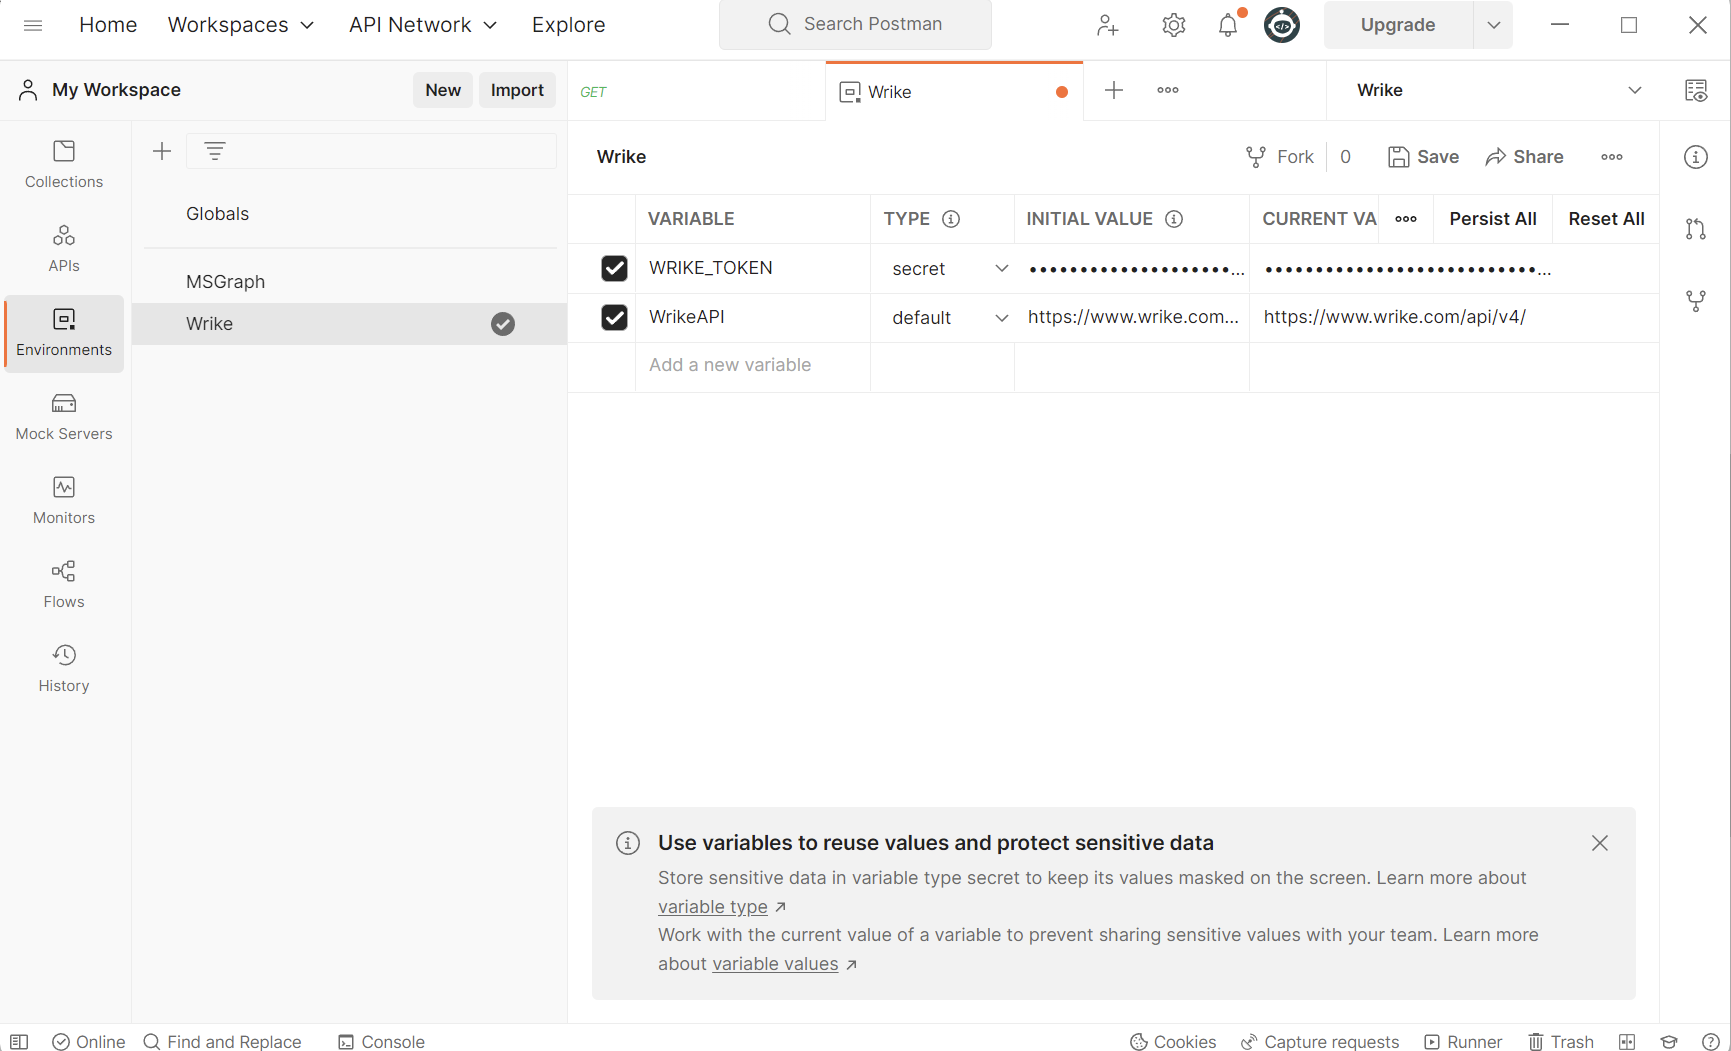
Task: Open the info icon in right sidebar
Action: pos(1696,157)
